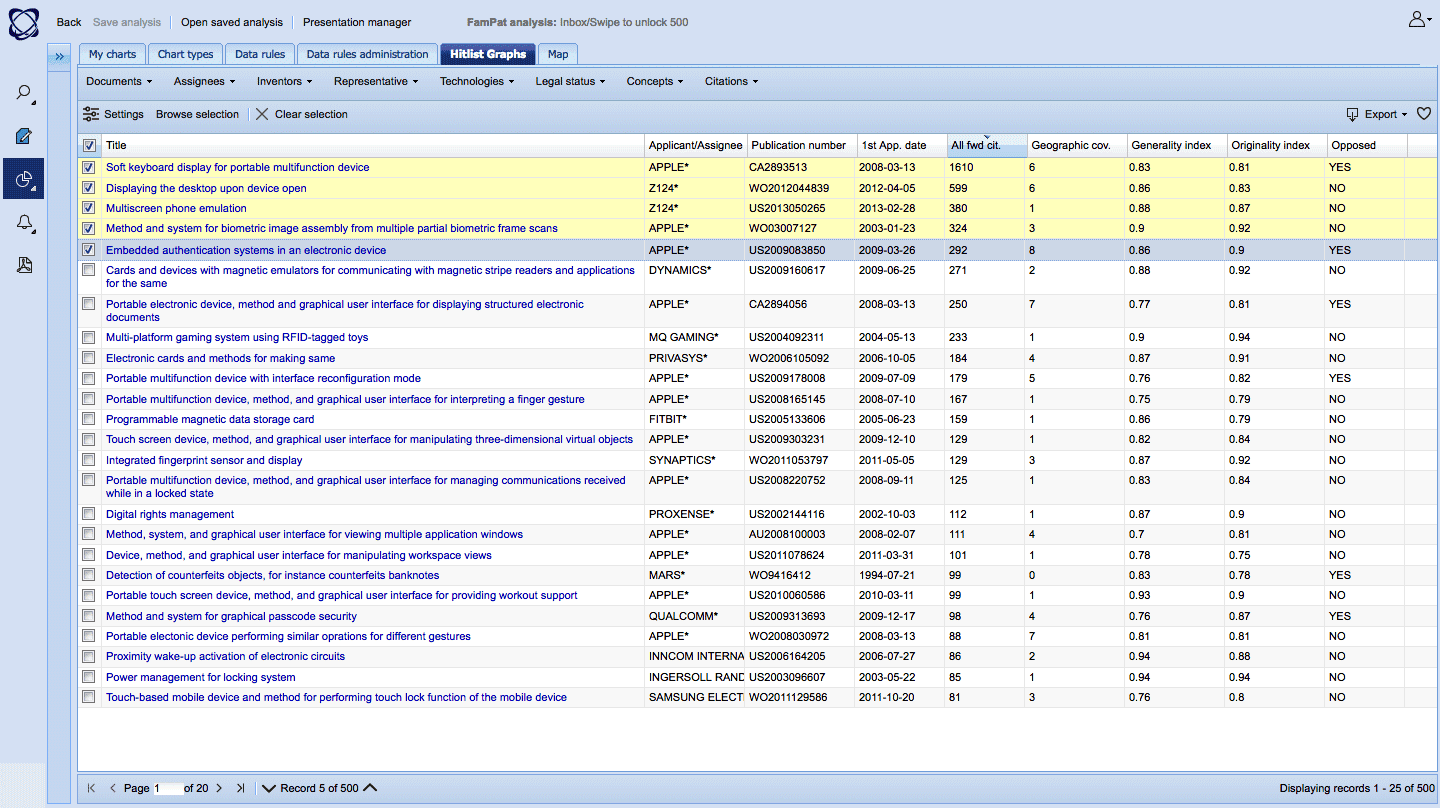Go to last page of results

click(240, 788)
